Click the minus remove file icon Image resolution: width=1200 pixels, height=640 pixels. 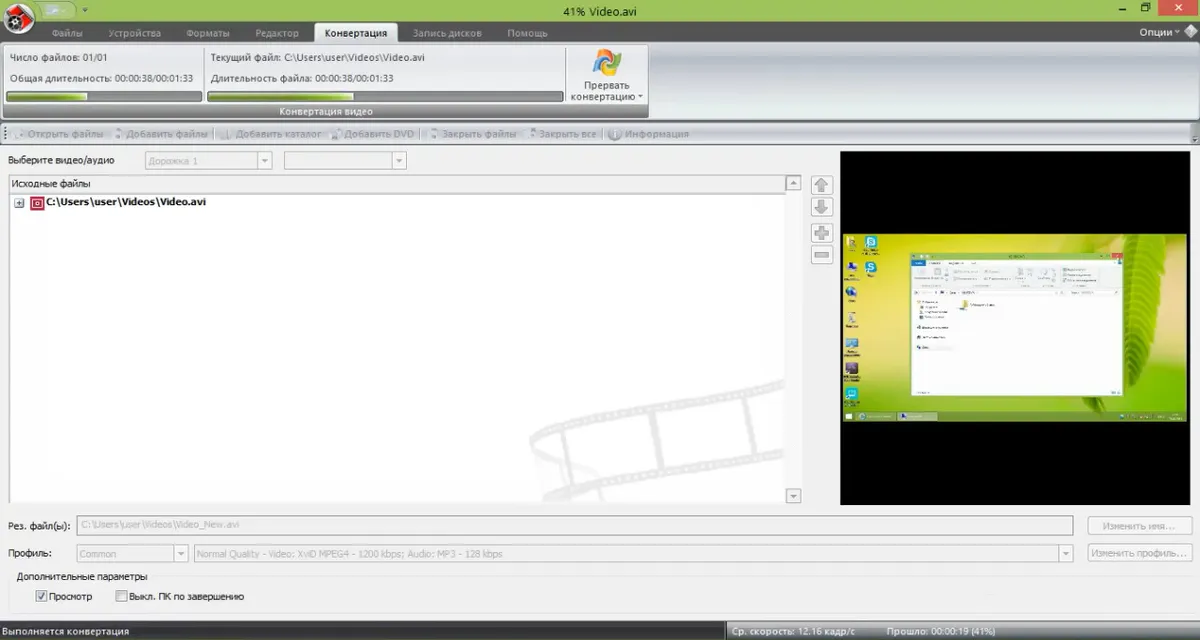[x=821, y=255]
